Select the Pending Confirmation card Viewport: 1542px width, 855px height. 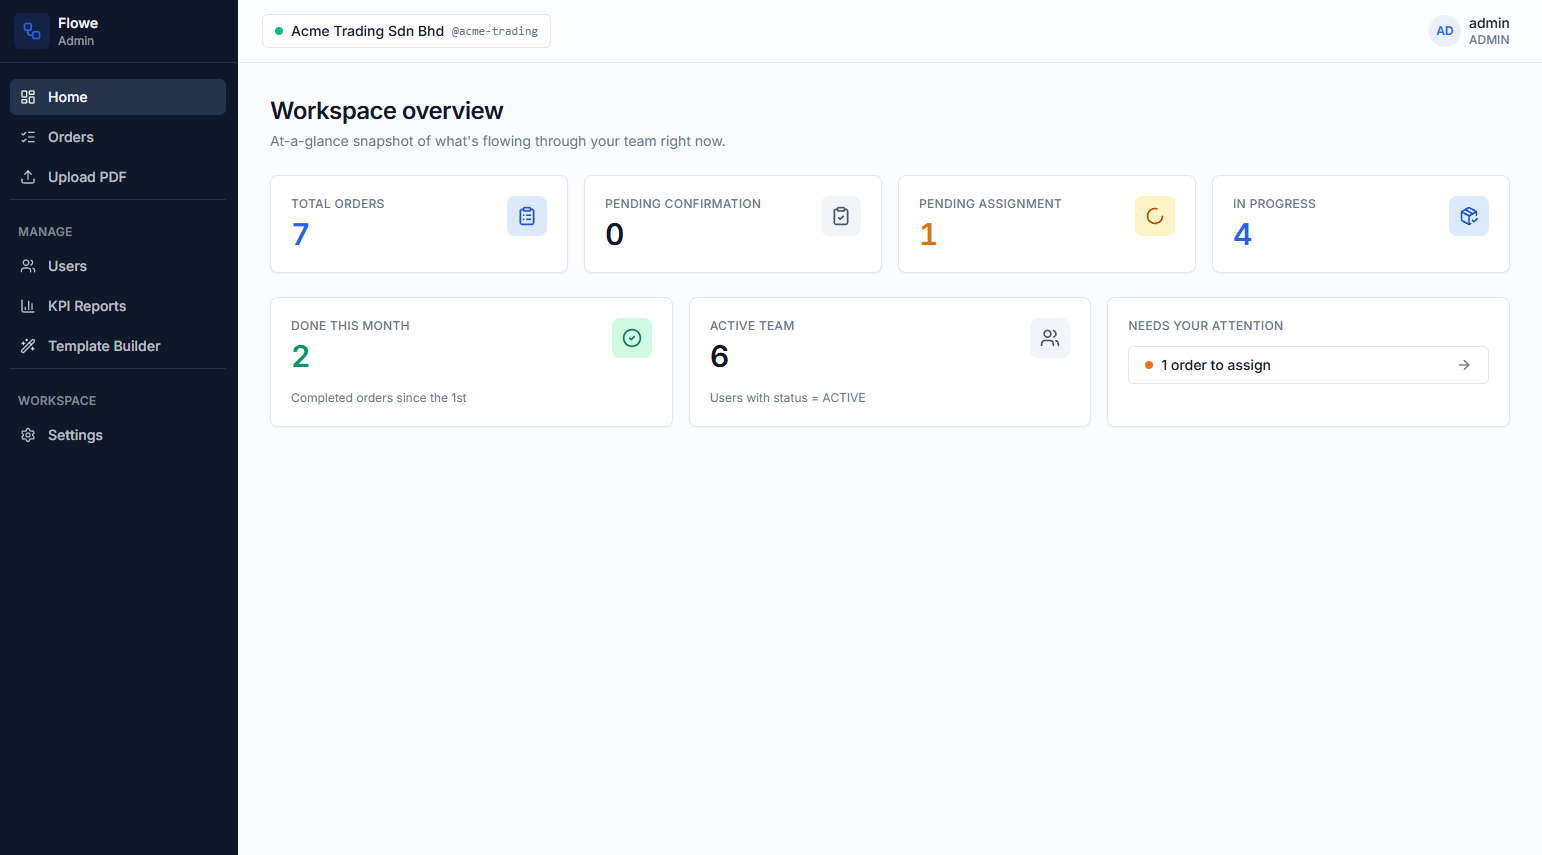coord(733,224)
